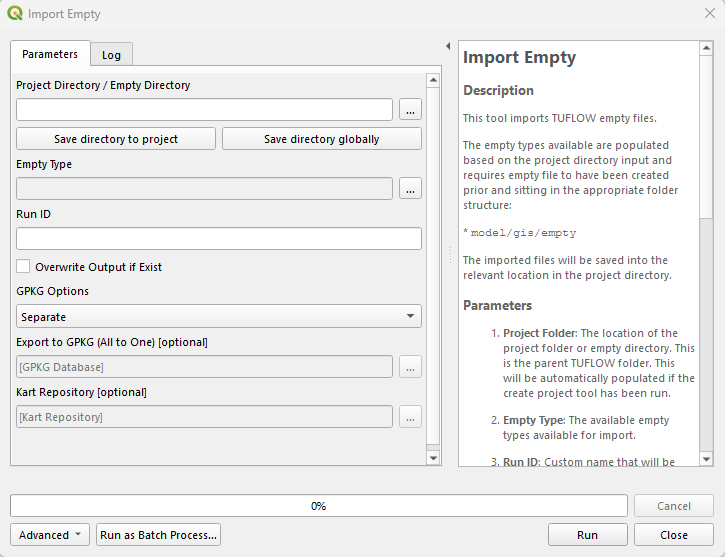725x557 pixels.
Task: Browse for GPKG Database export file
Action: tap(410, 367)
